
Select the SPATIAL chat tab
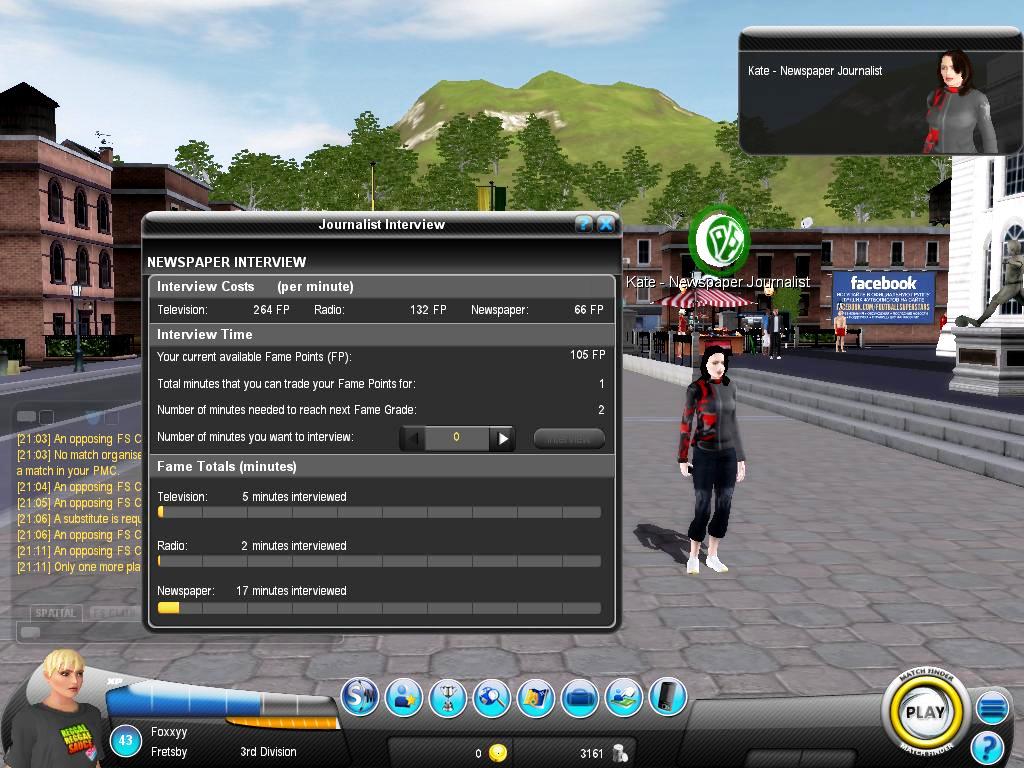tap(55, 613)
